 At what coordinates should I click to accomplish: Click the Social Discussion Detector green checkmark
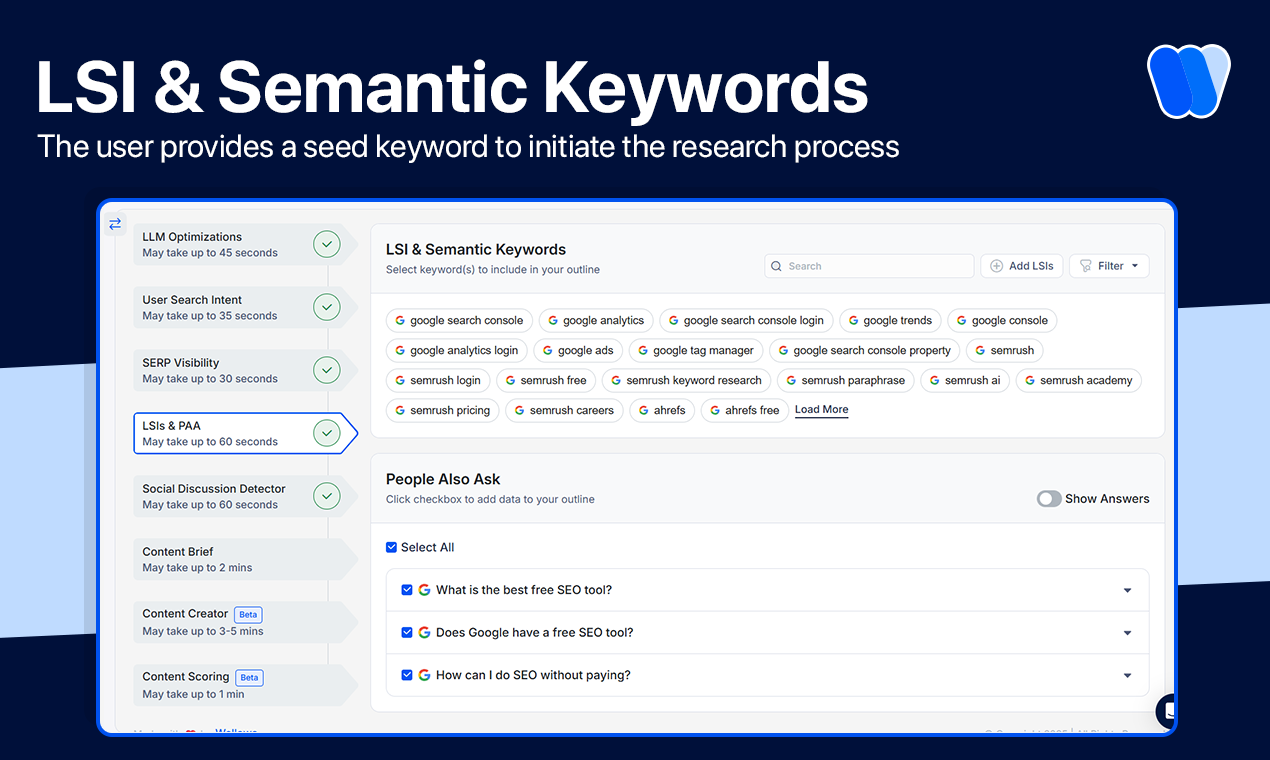[326, 496]
